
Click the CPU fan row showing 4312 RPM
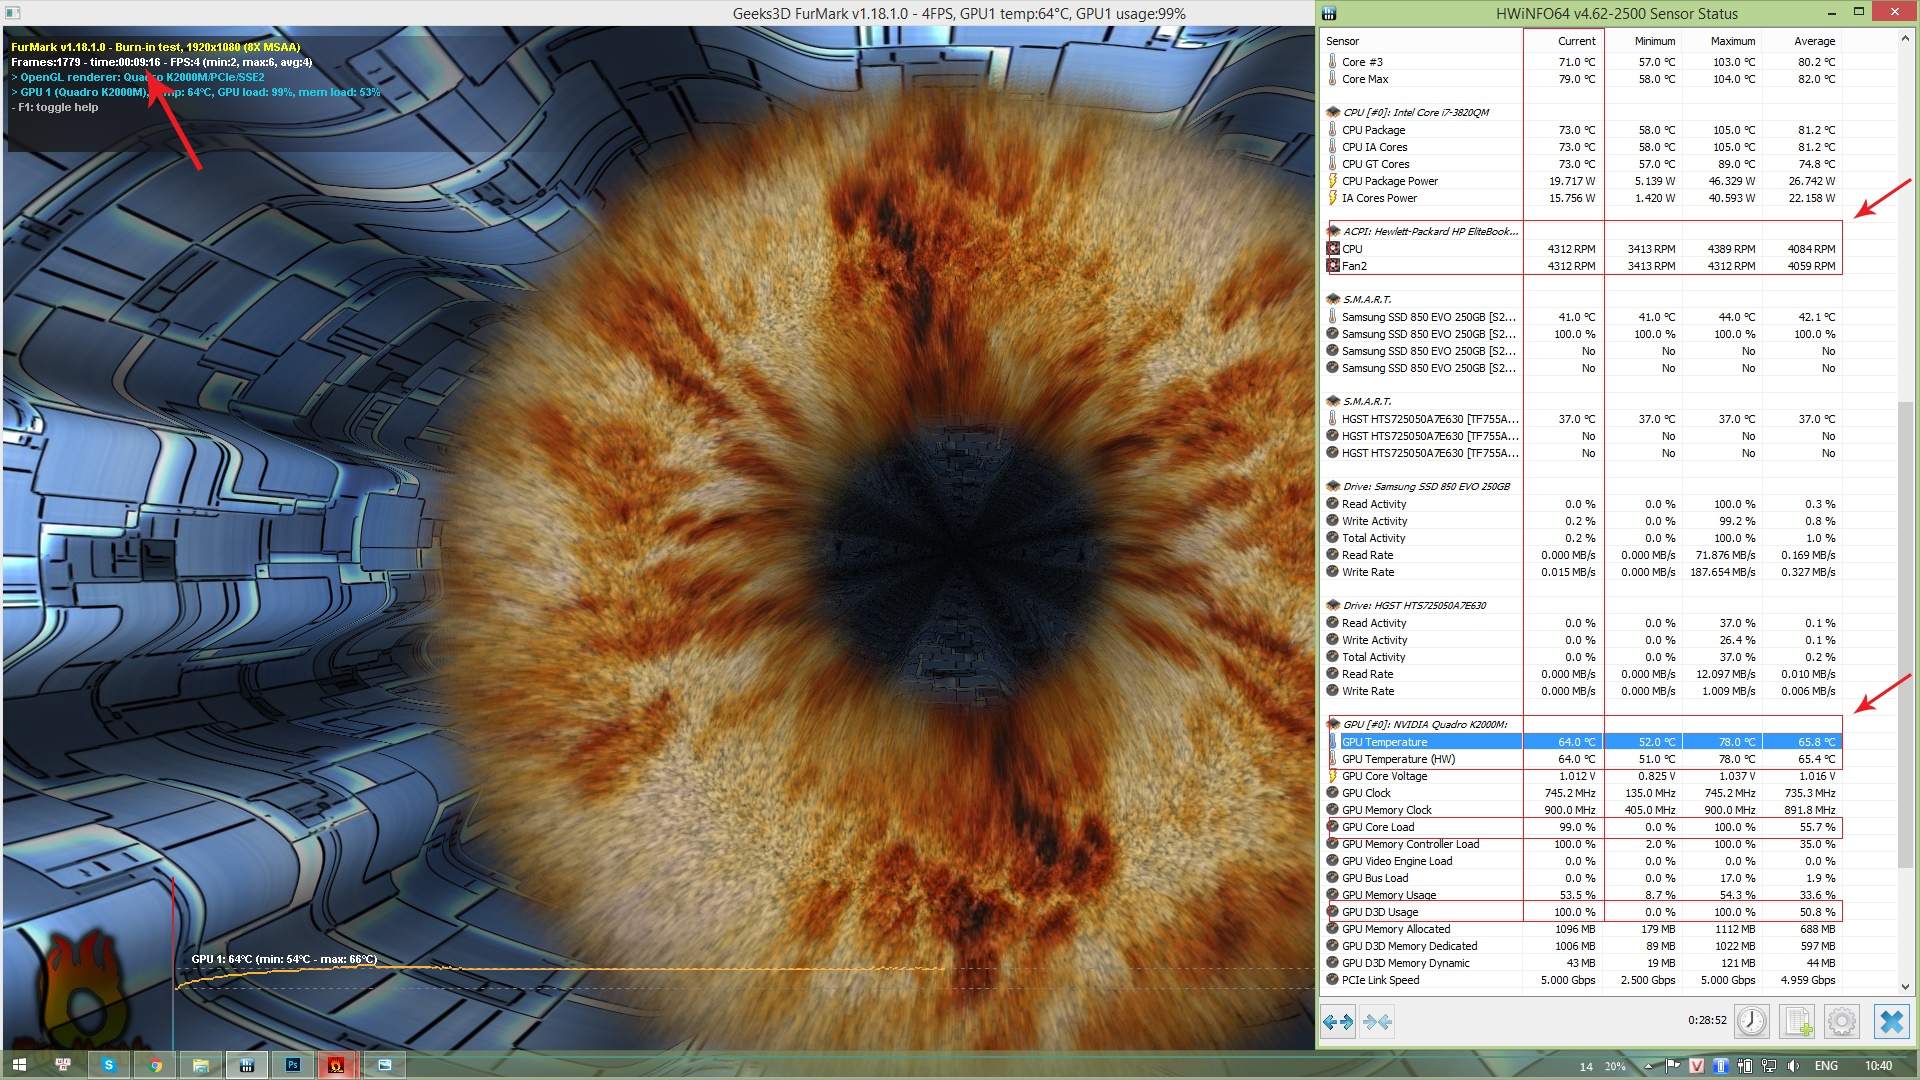(1582, 249)
